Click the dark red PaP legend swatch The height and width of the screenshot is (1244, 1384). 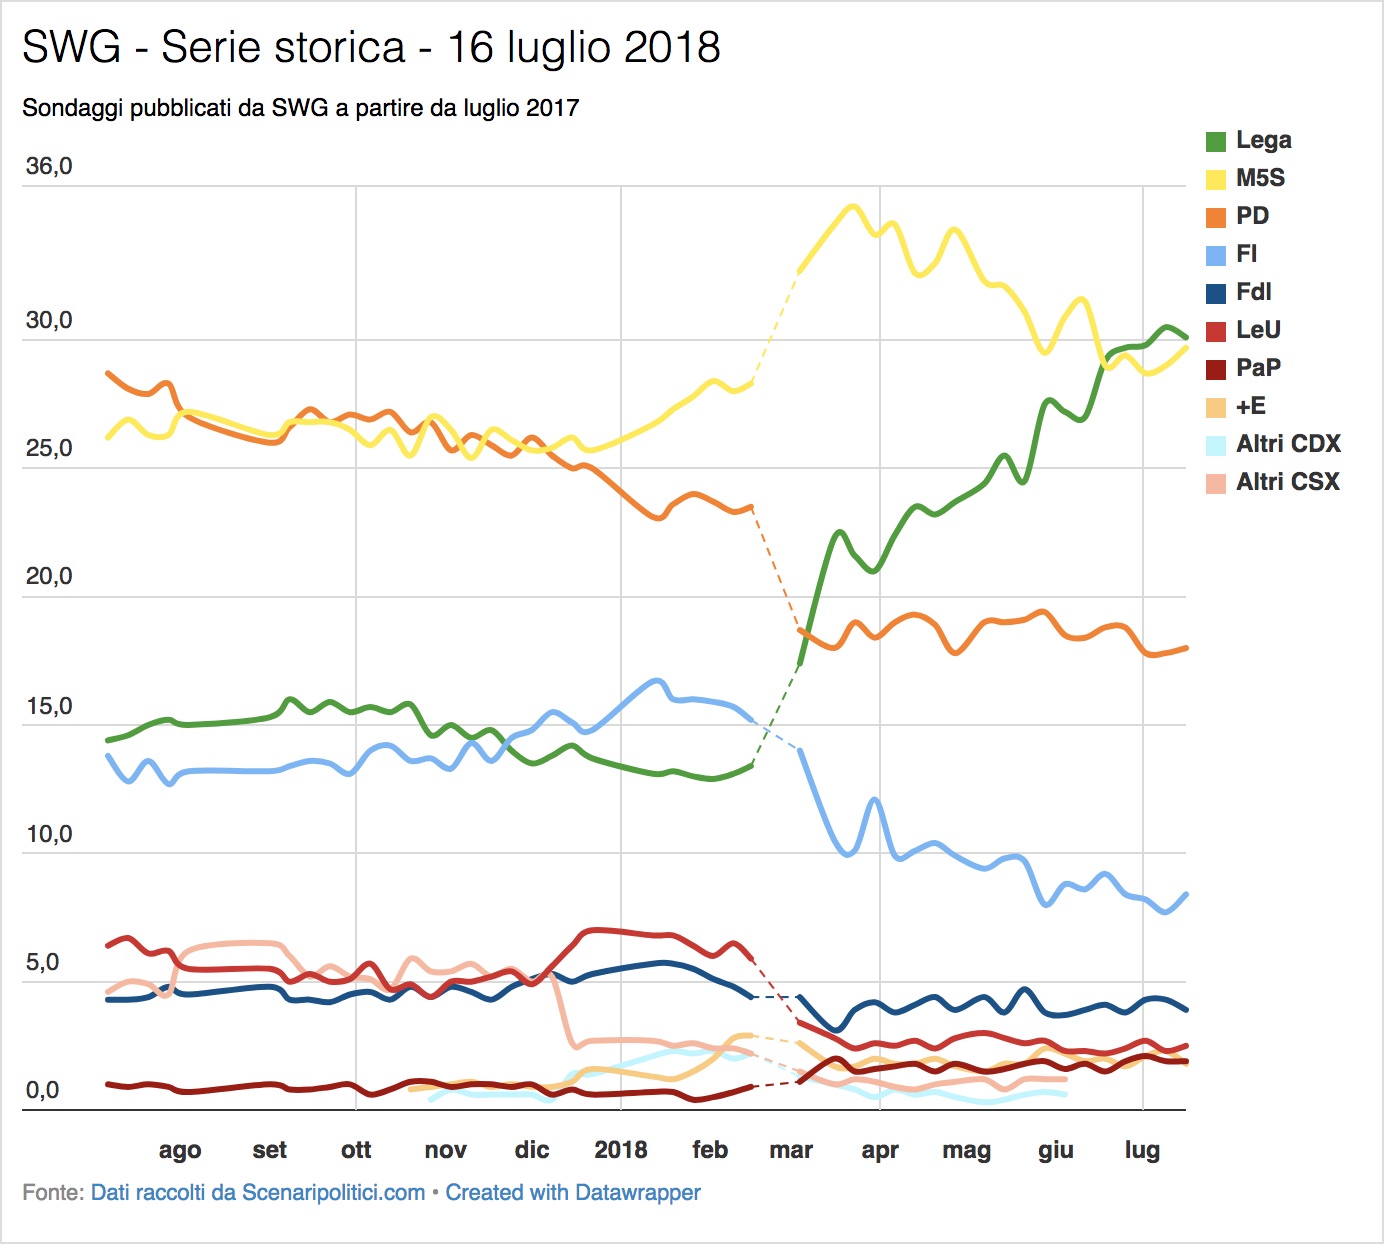[x=1216, y=369]
